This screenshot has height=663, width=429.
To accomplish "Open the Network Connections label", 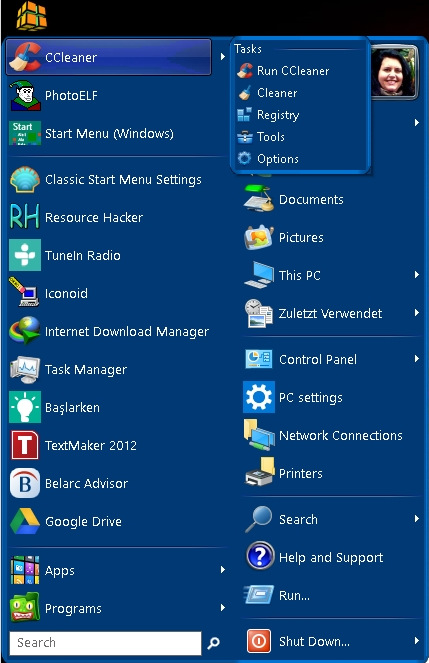I will pyautogui.click(x=341, y=436).
